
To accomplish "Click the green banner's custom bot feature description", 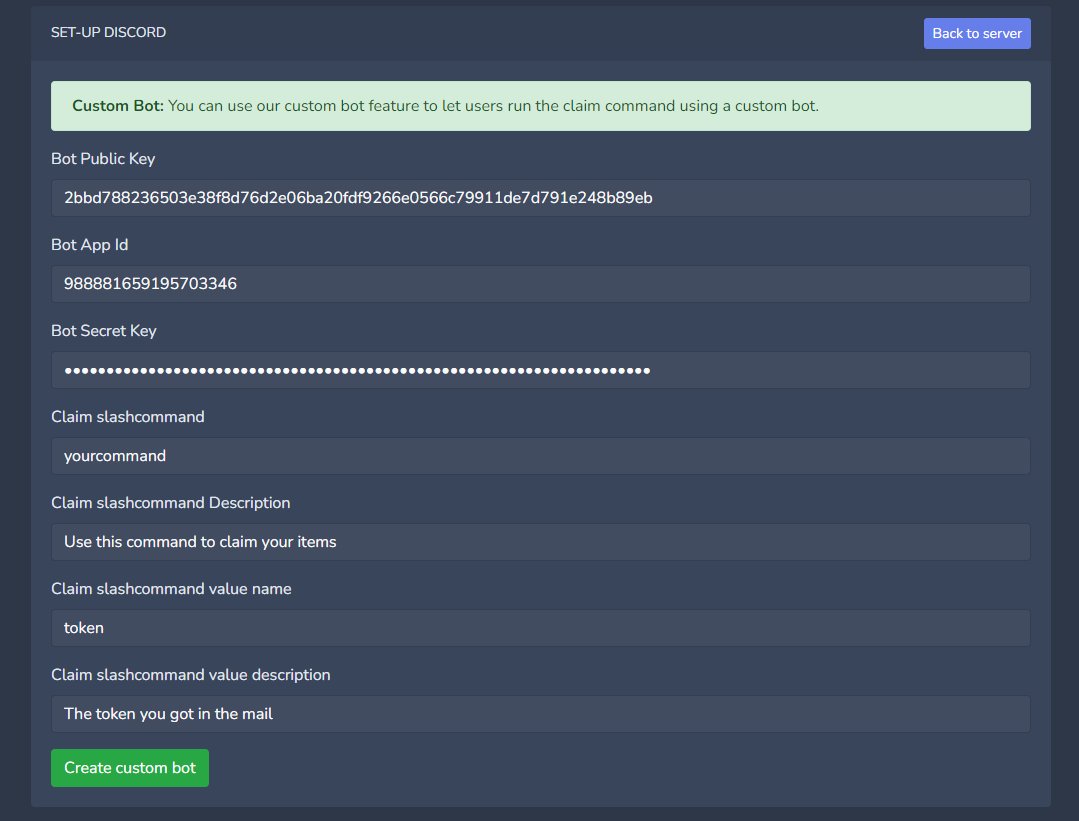I will pos(493,106).
